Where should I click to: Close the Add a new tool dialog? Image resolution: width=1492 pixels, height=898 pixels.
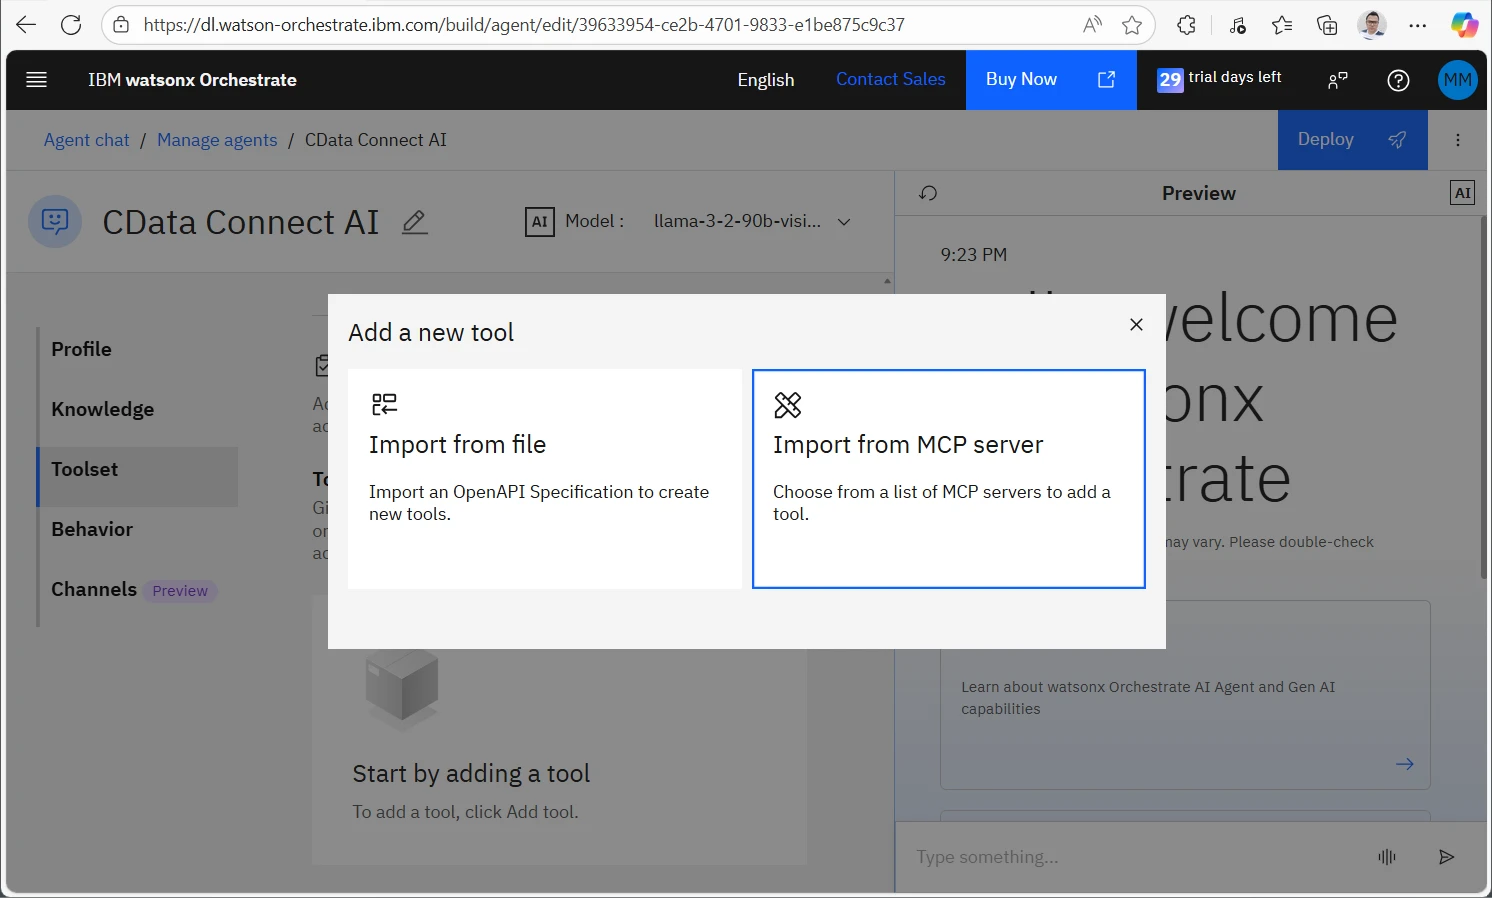[x=1136, y=325]
